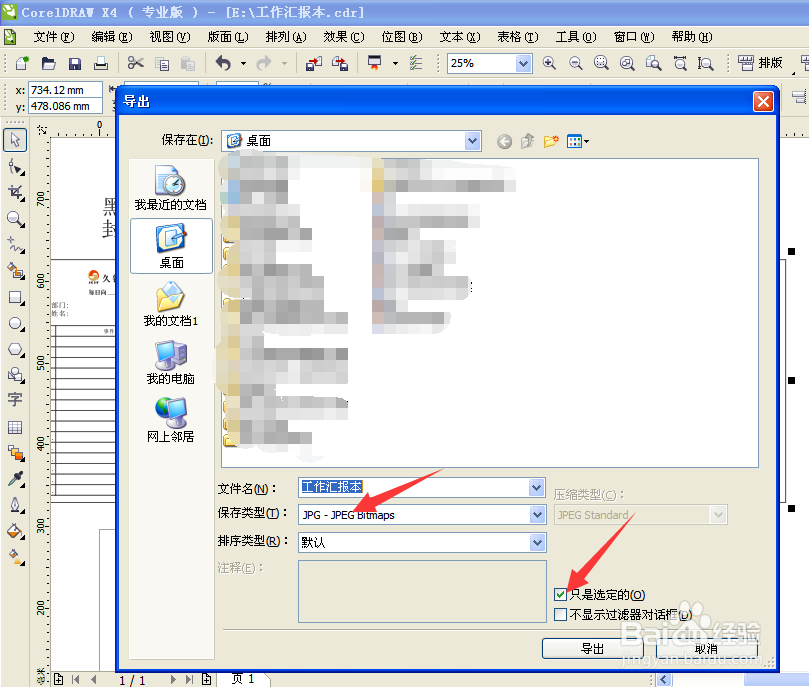Select the Text tool
The height and width of the screenshot is (687, 809).
(15, 399)
